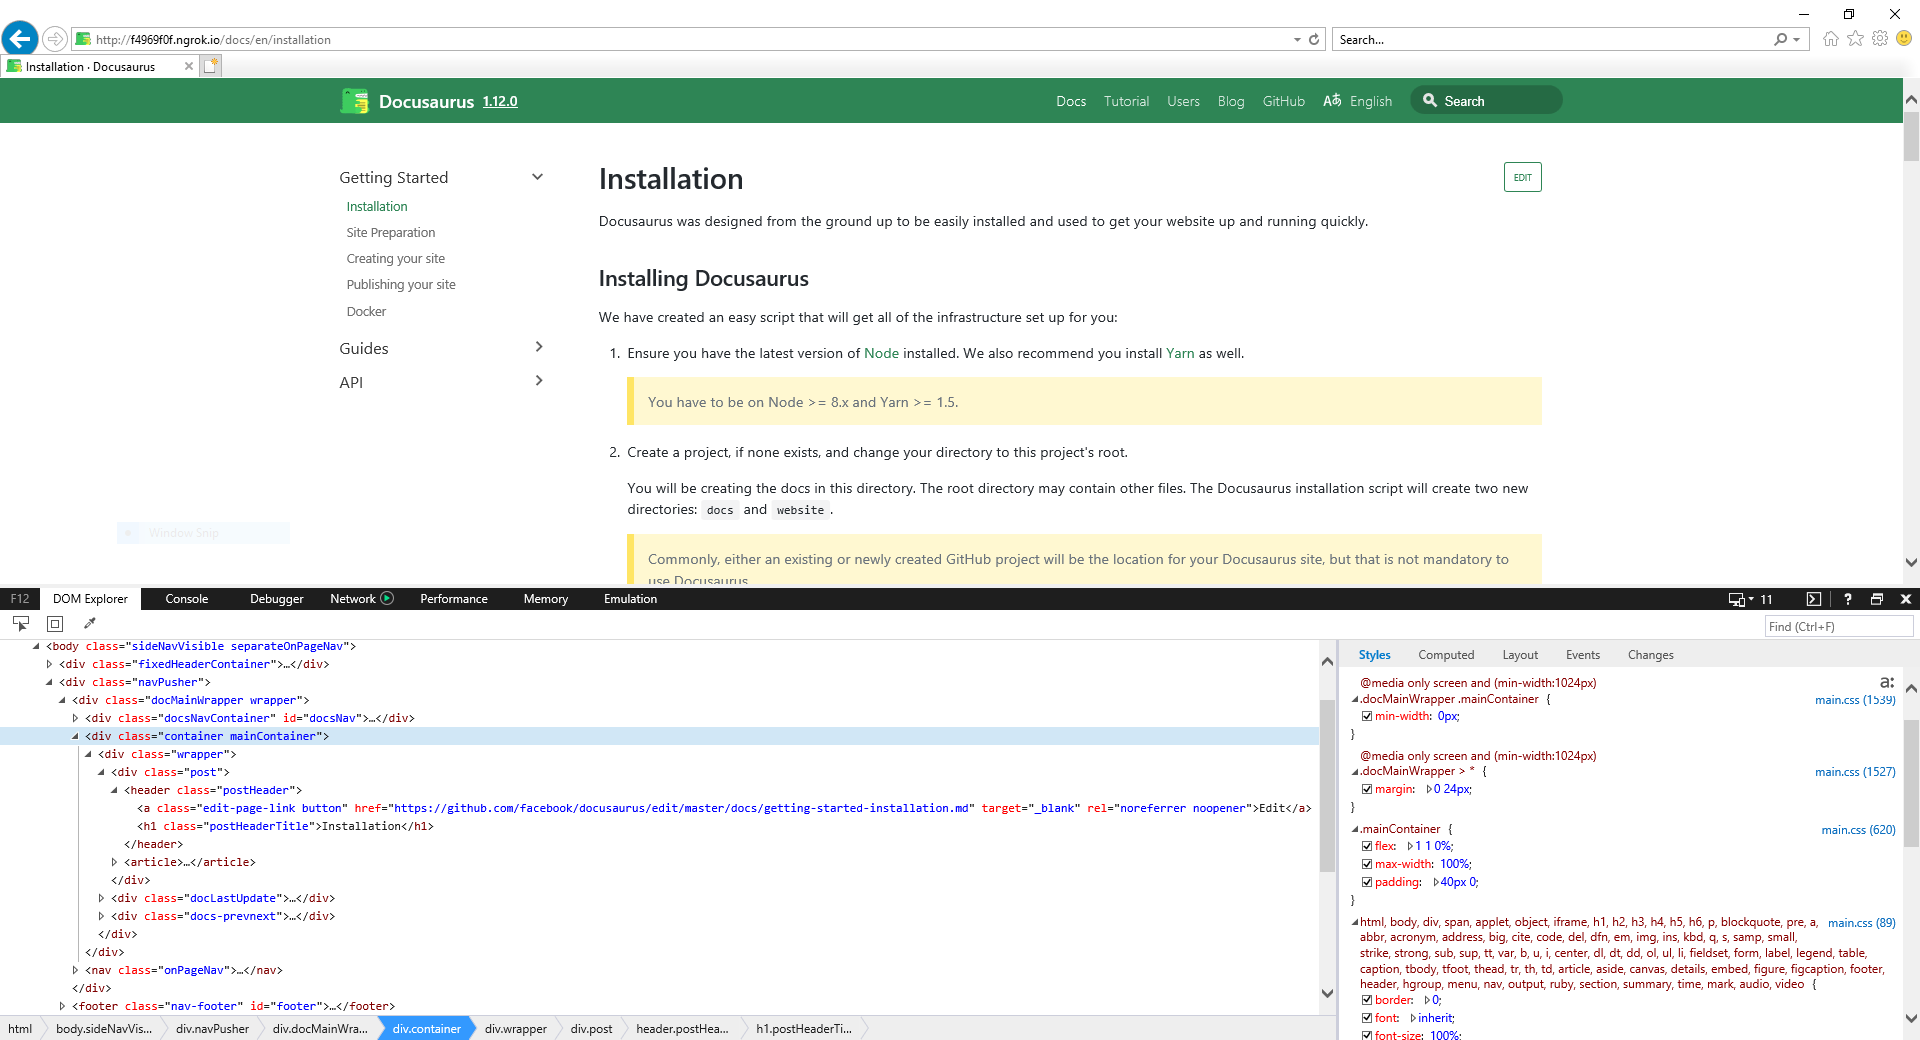Select the color picker eyedropper tool

pos(89,624)
